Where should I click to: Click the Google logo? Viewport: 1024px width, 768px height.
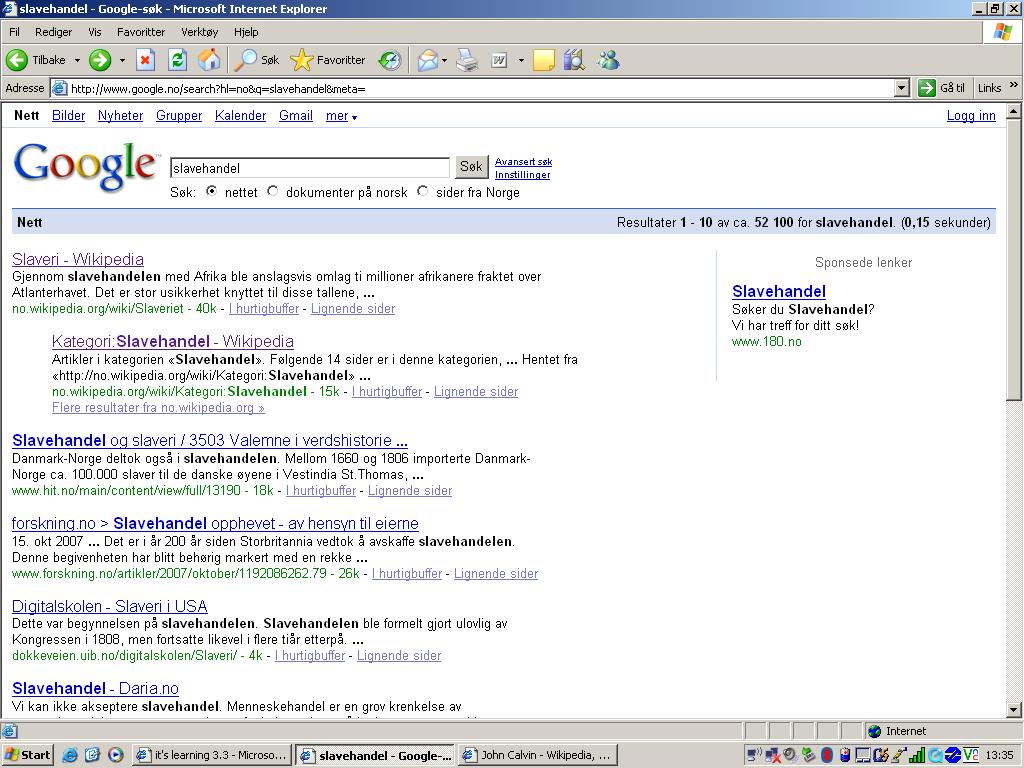click(86, 168)
